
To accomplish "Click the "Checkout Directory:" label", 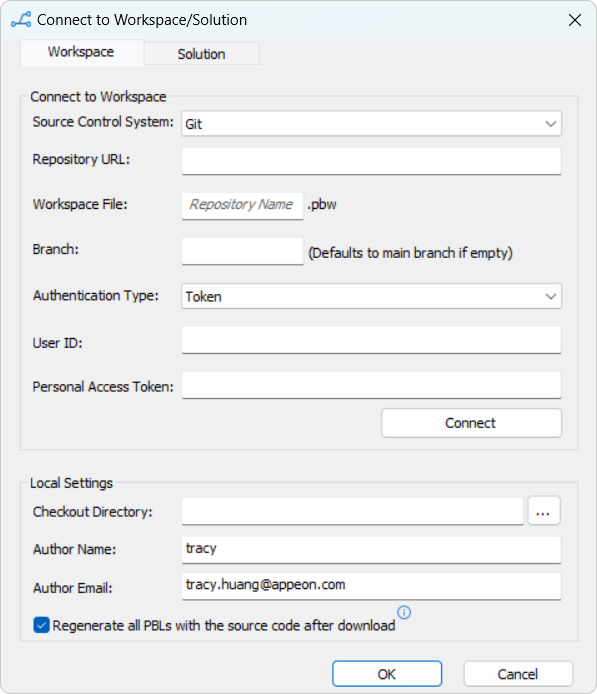I will click(92, 512).
